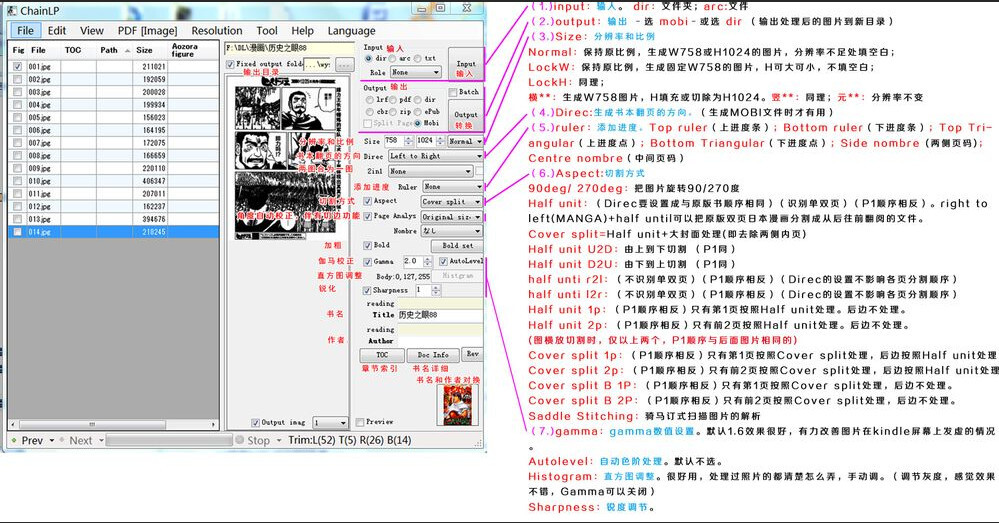The image size is (999, 523).
Task: Toggle the Batch checkbox
Action: 453,92
